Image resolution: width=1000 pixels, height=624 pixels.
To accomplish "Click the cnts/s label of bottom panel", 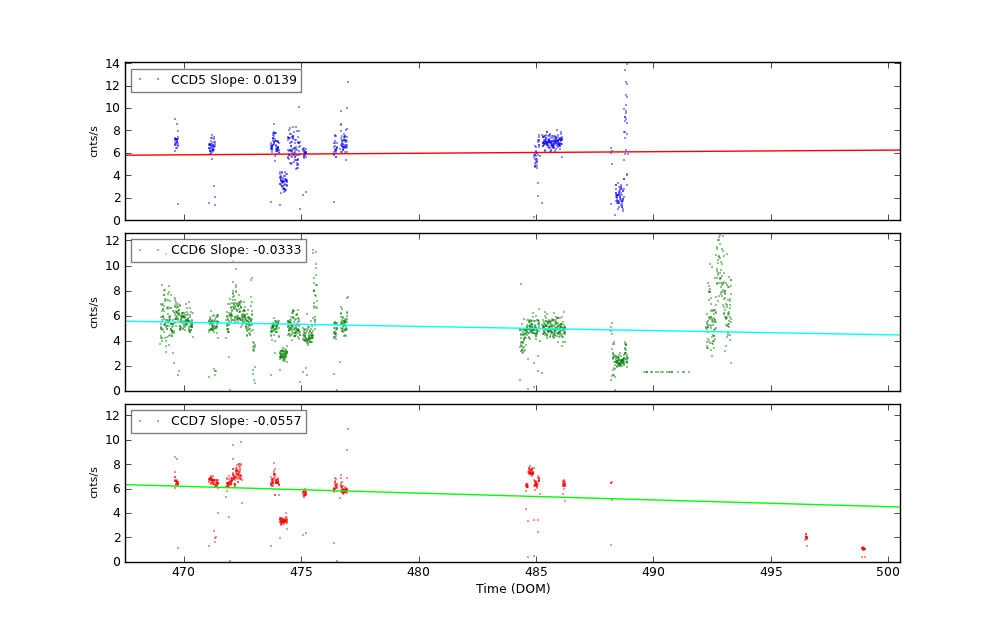I will 94,483.
